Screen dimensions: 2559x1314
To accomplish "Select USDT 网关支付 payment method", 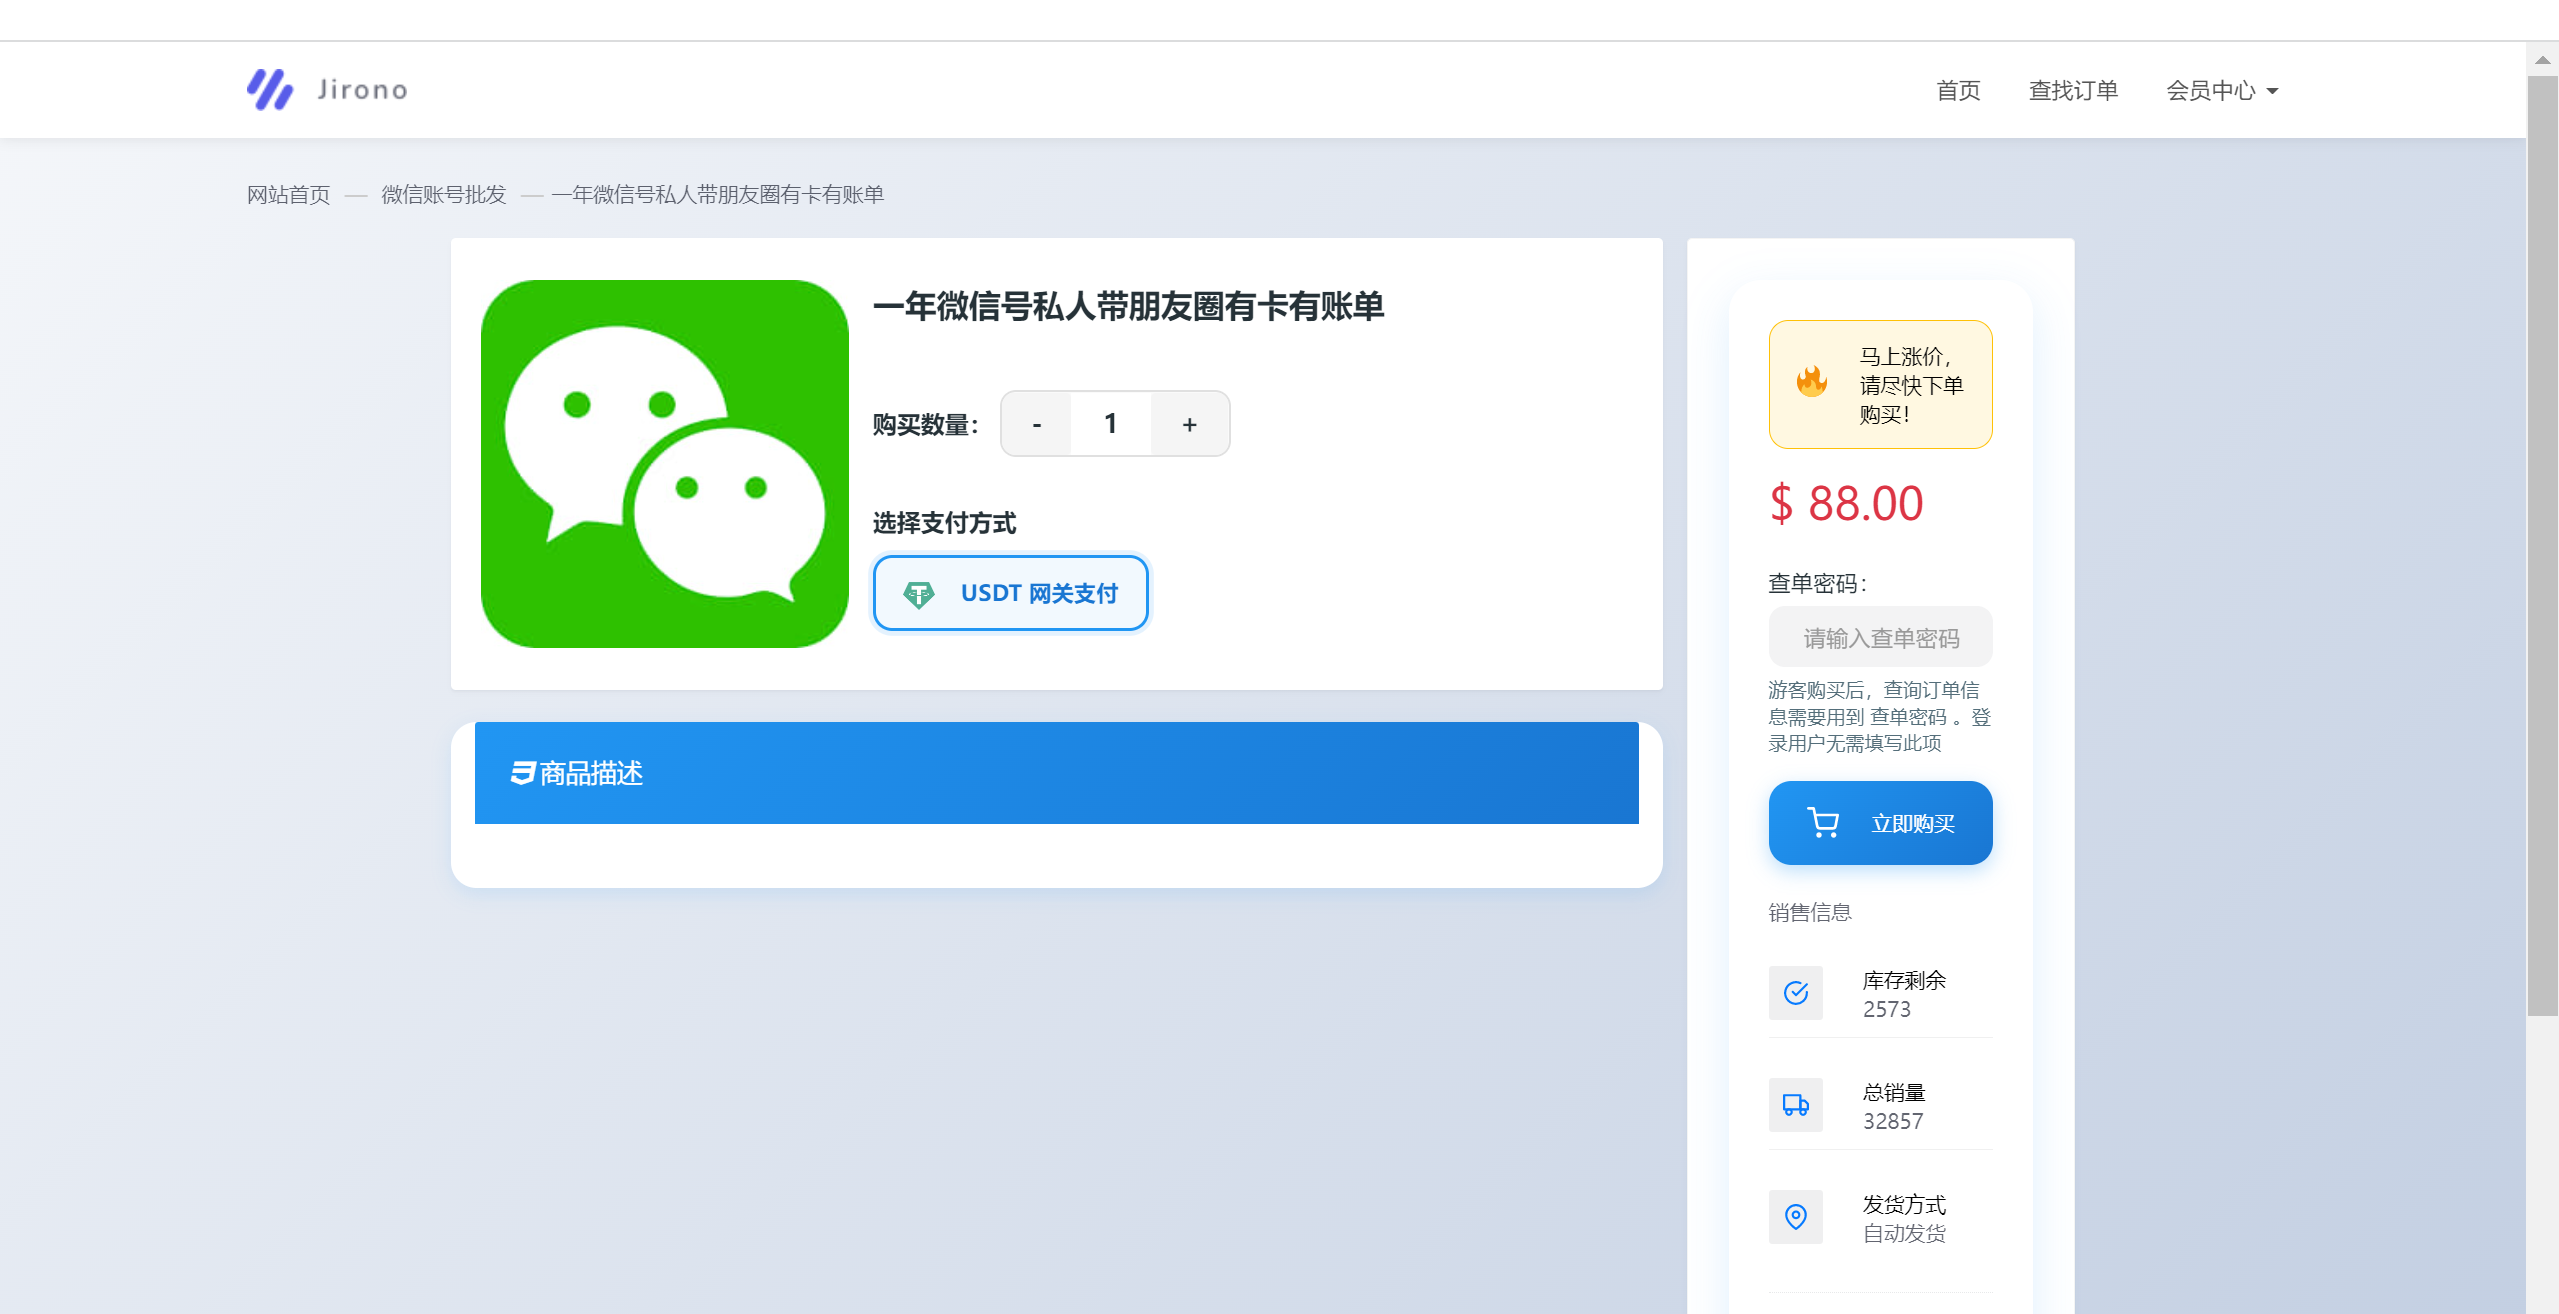I will (x=1010, y=593).
